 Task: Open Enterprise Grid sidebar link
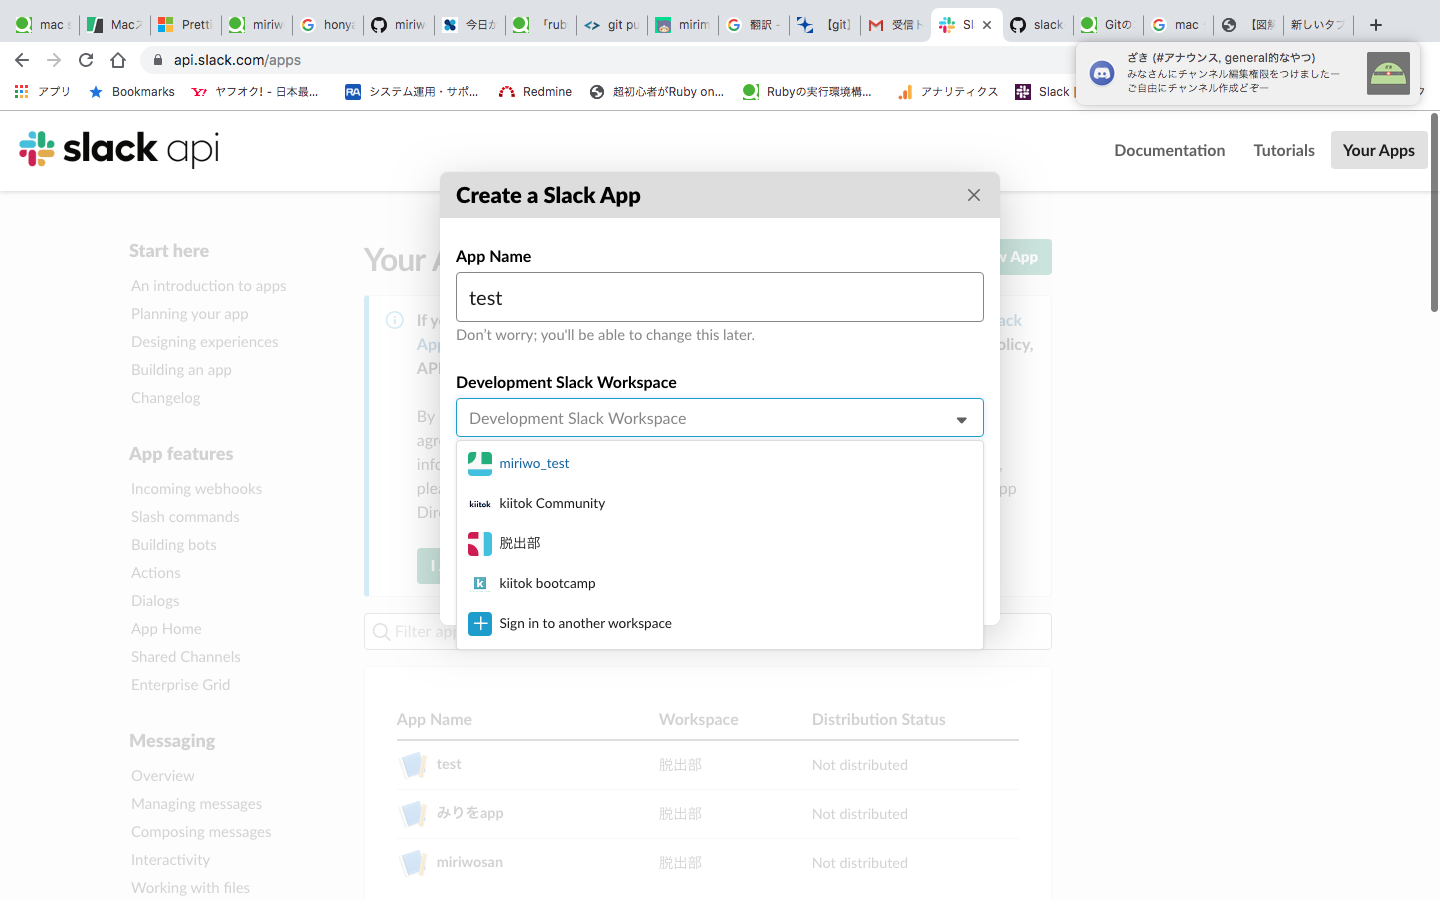click(x=180, y=685)
